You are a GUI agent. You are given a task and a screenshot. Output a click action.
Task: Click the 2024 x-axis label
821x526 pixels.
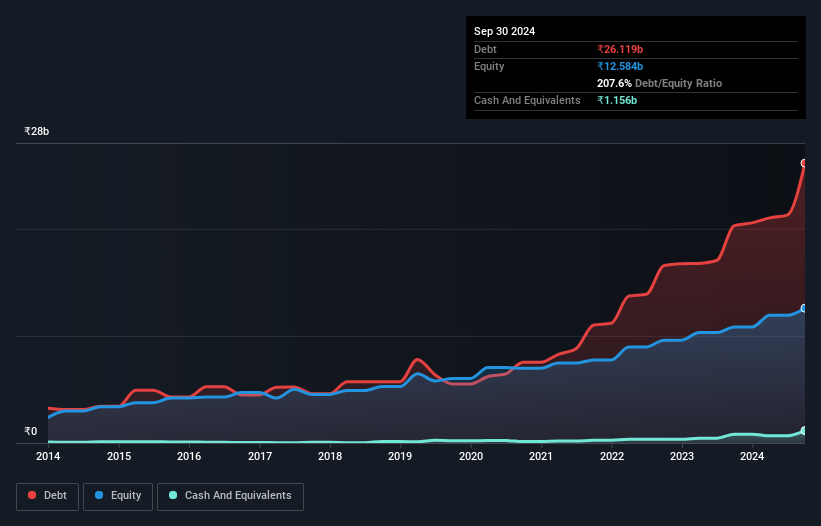(752, 456)
